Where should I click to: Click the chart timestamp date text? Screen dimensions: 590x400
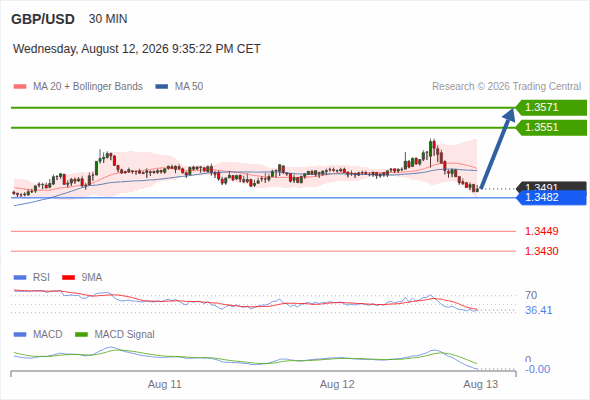point(137,49)
